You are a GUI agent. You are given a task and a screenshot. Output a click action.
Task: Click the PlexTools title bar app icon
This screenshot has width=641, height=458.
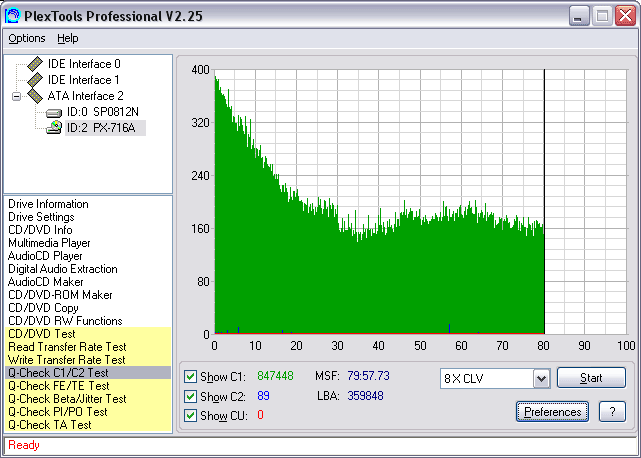(x=12, y=16)
